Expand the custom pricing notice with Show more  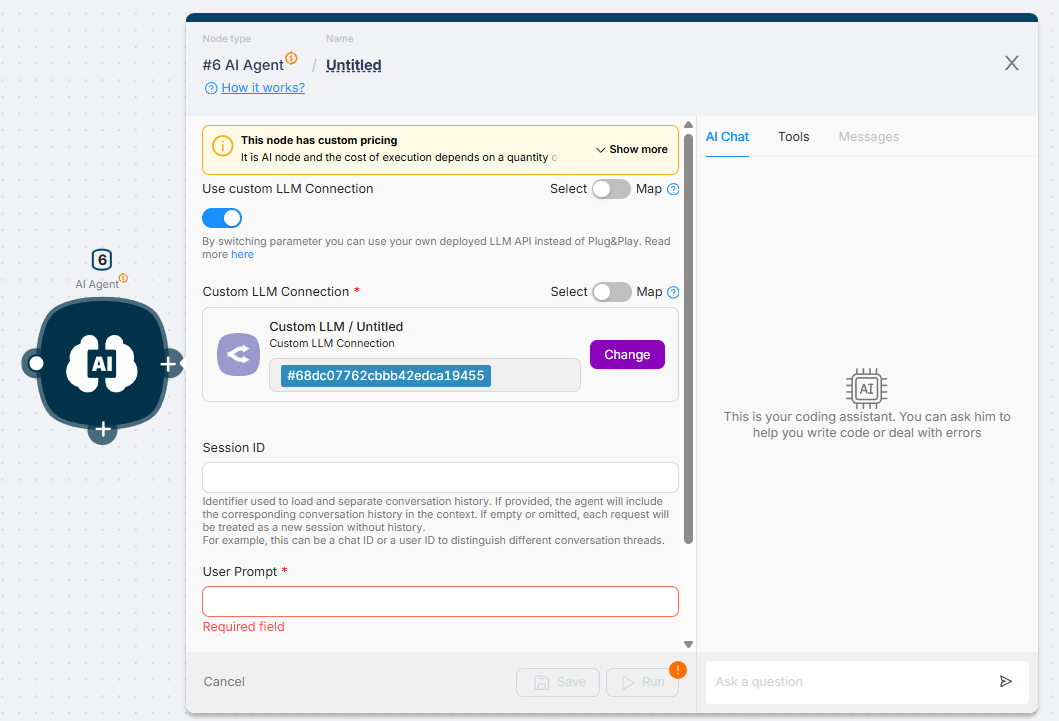pyautogui.click(x=631, y=150)
